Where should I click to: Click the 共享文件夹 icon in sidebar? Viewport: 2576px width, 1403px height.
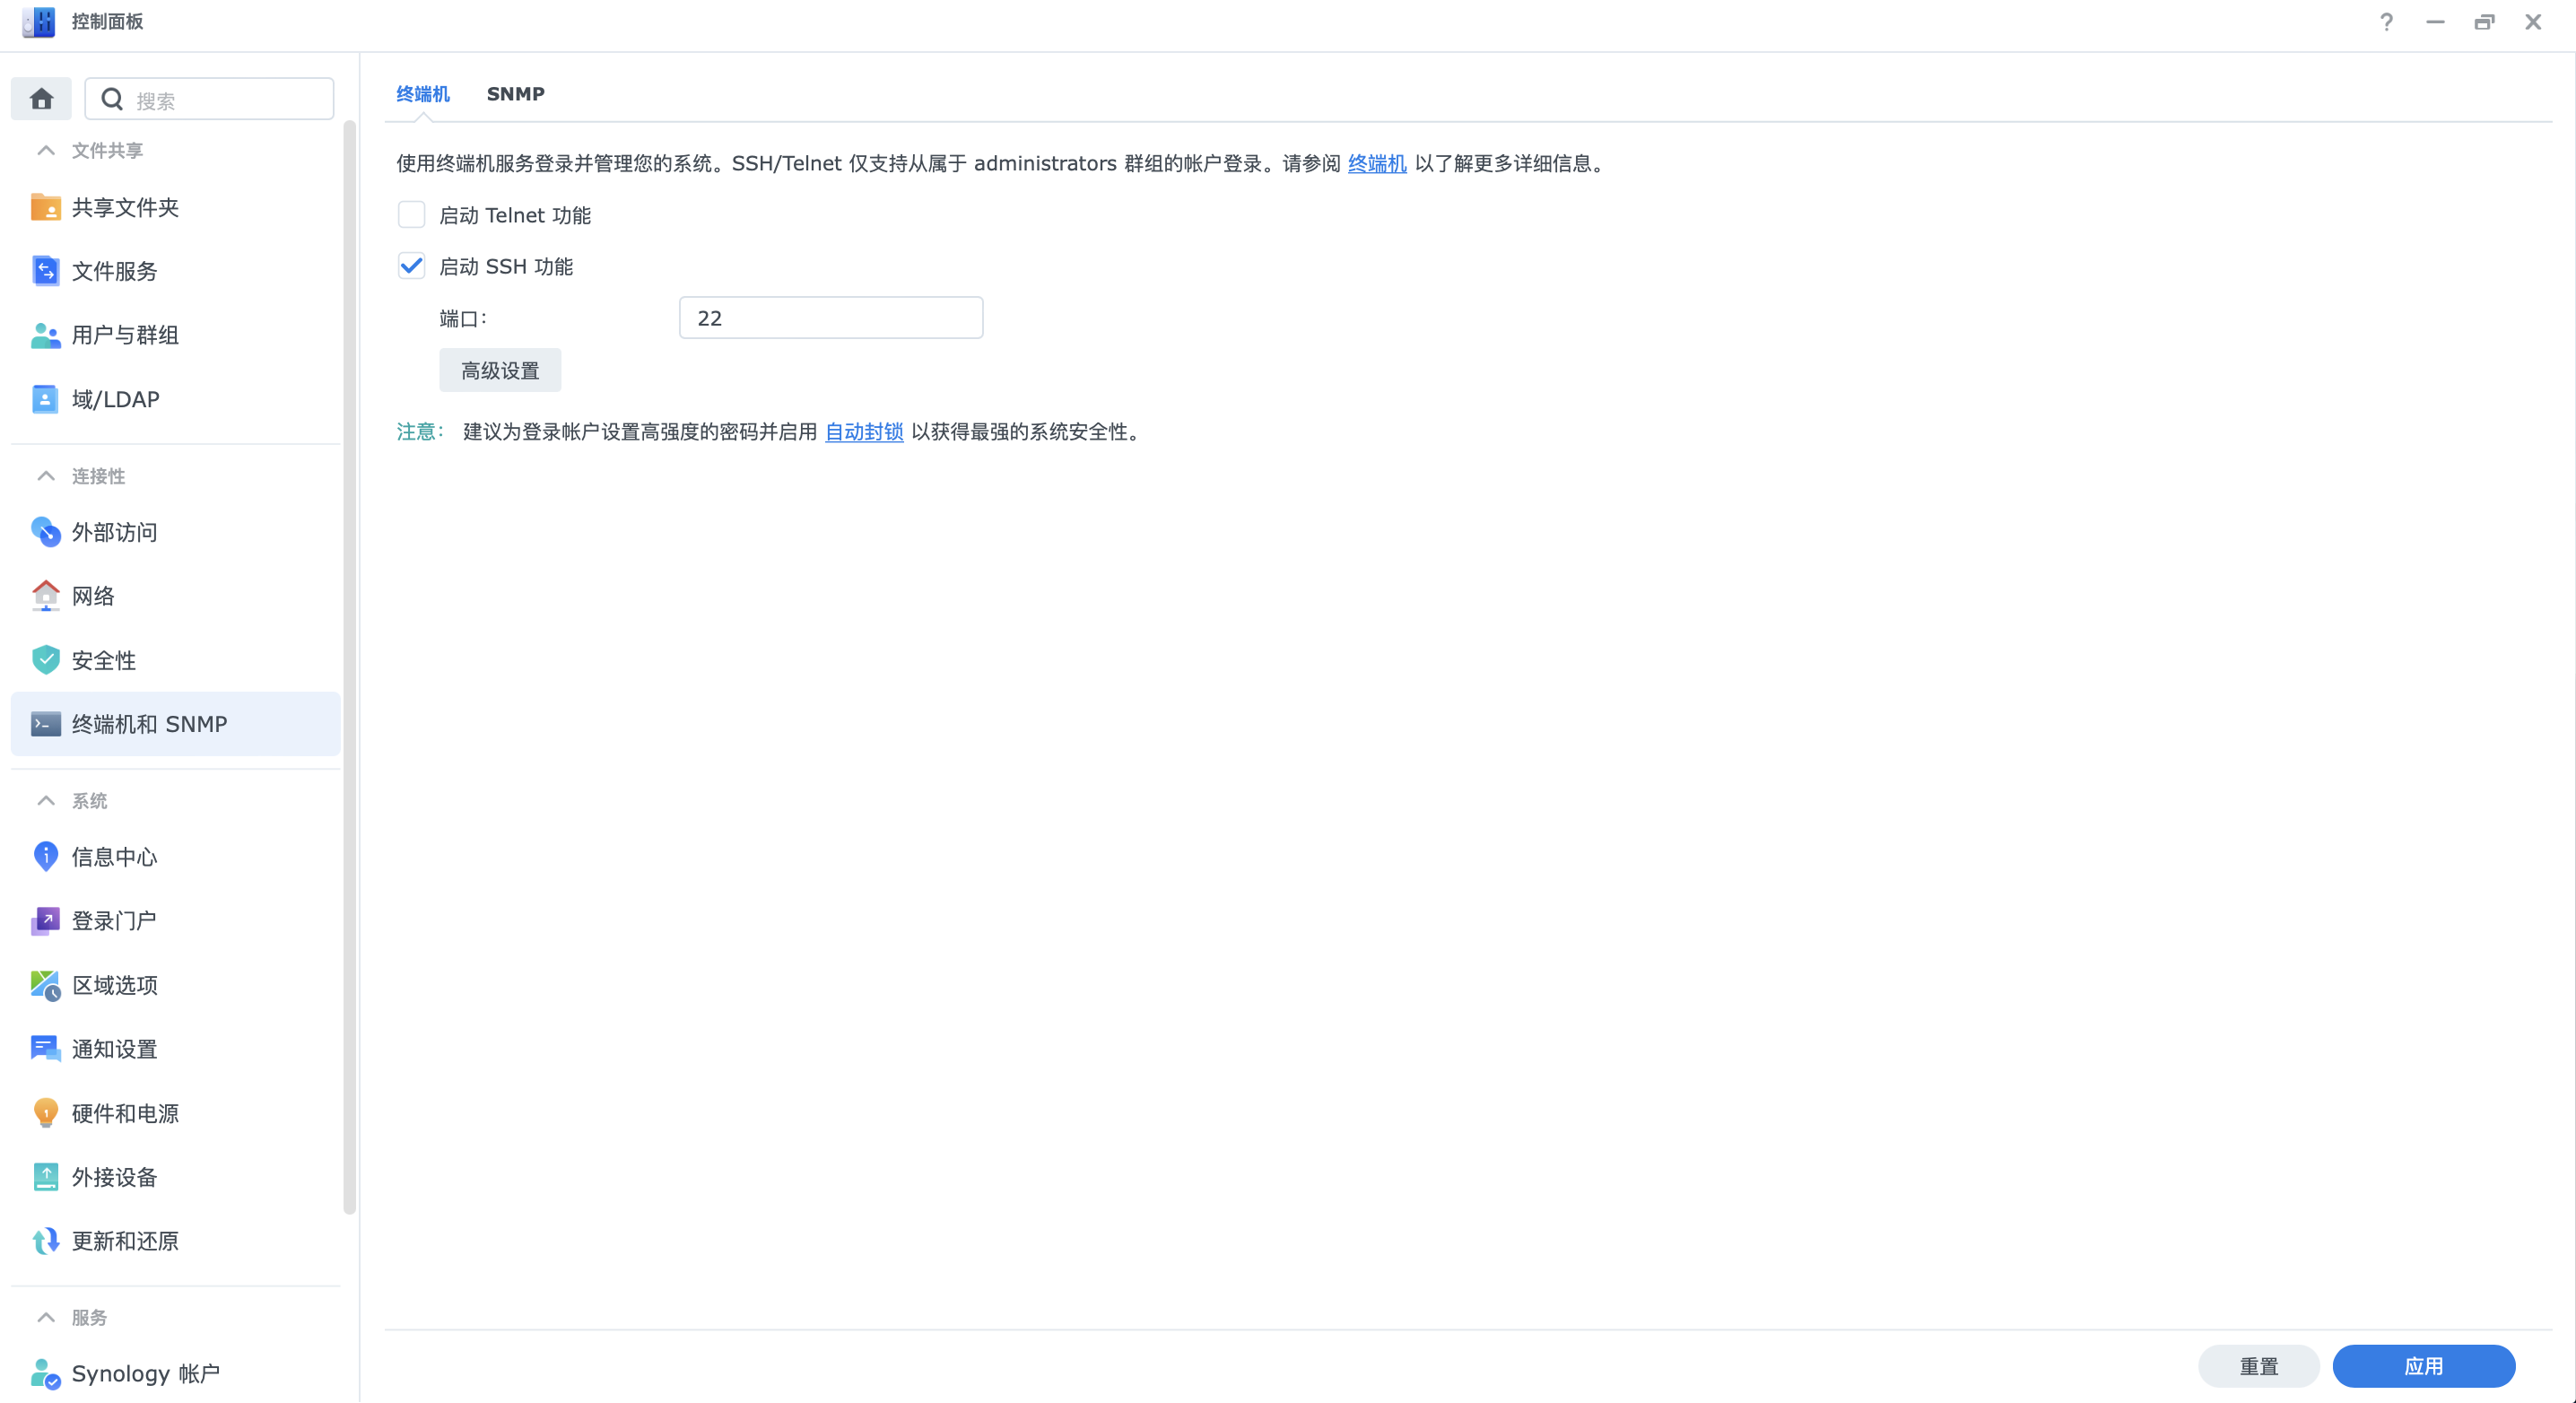(x=47, y=205)
